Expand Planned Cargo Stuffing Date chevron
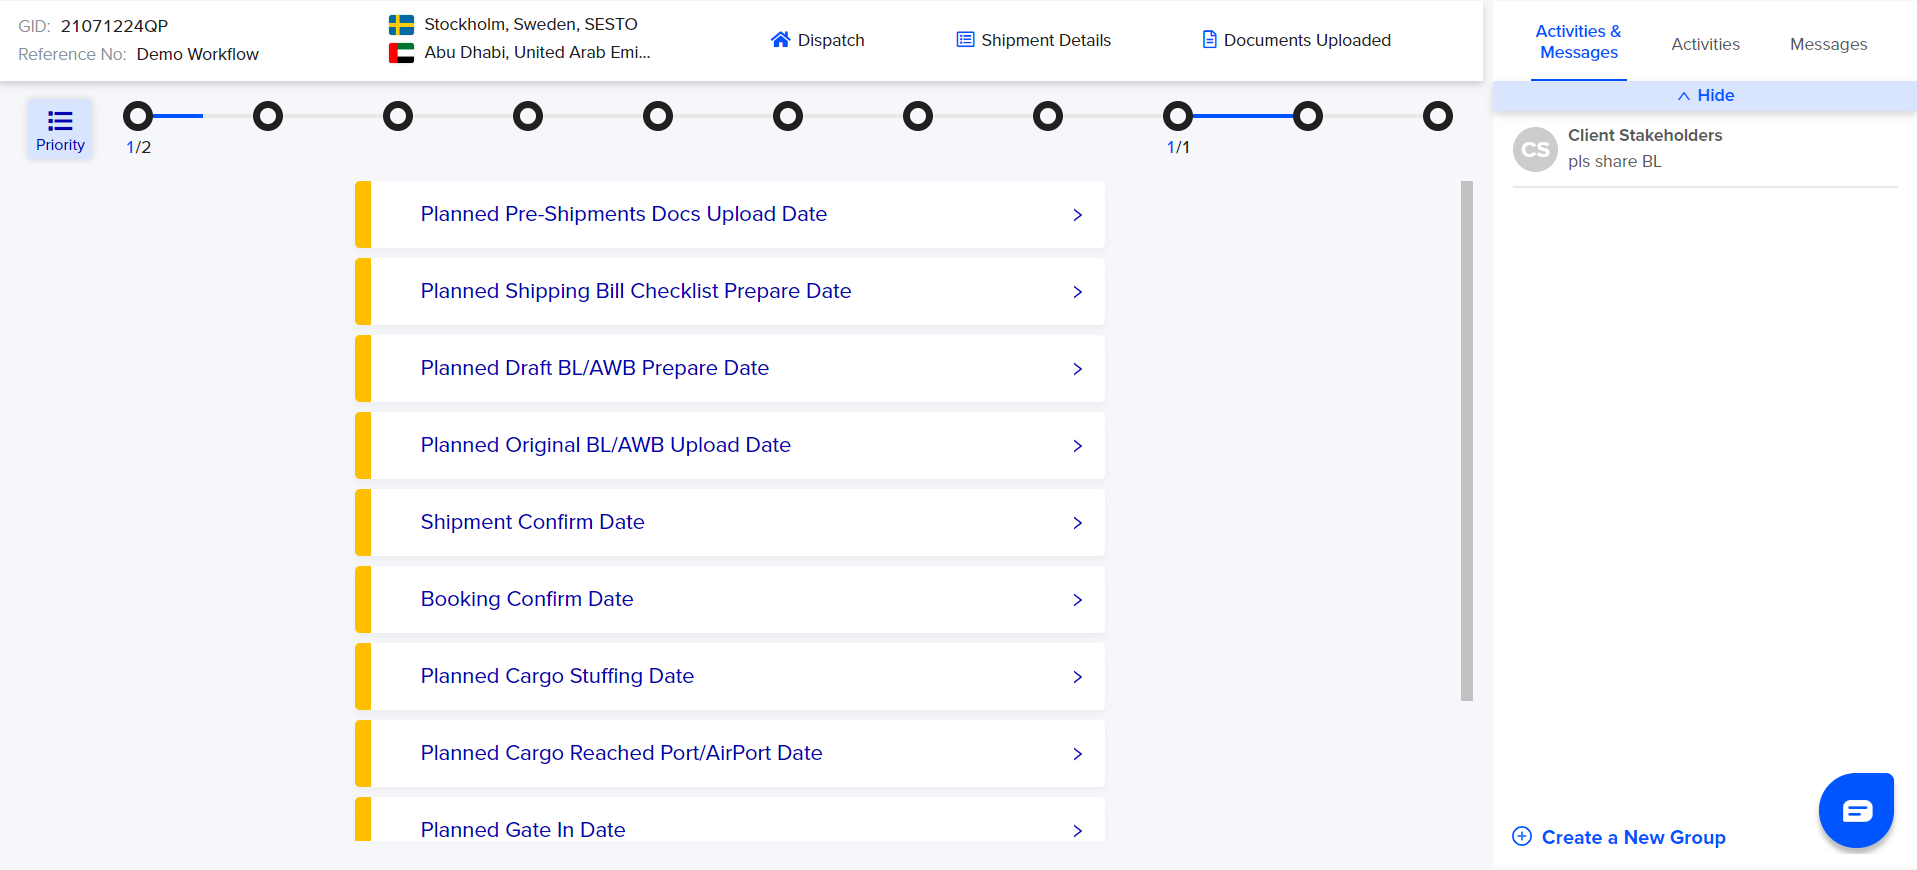 point(1077,677)
